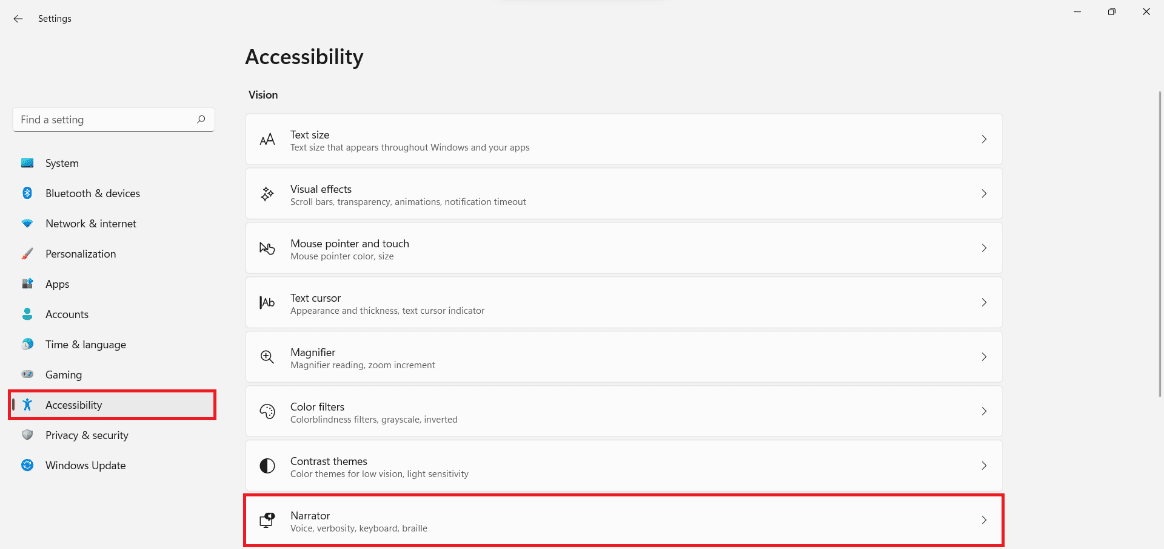The image size is (1164, 549).
Task: Click the Mouse pointer and touch icon
Action: pyautogui.click(x=267, y=248)
